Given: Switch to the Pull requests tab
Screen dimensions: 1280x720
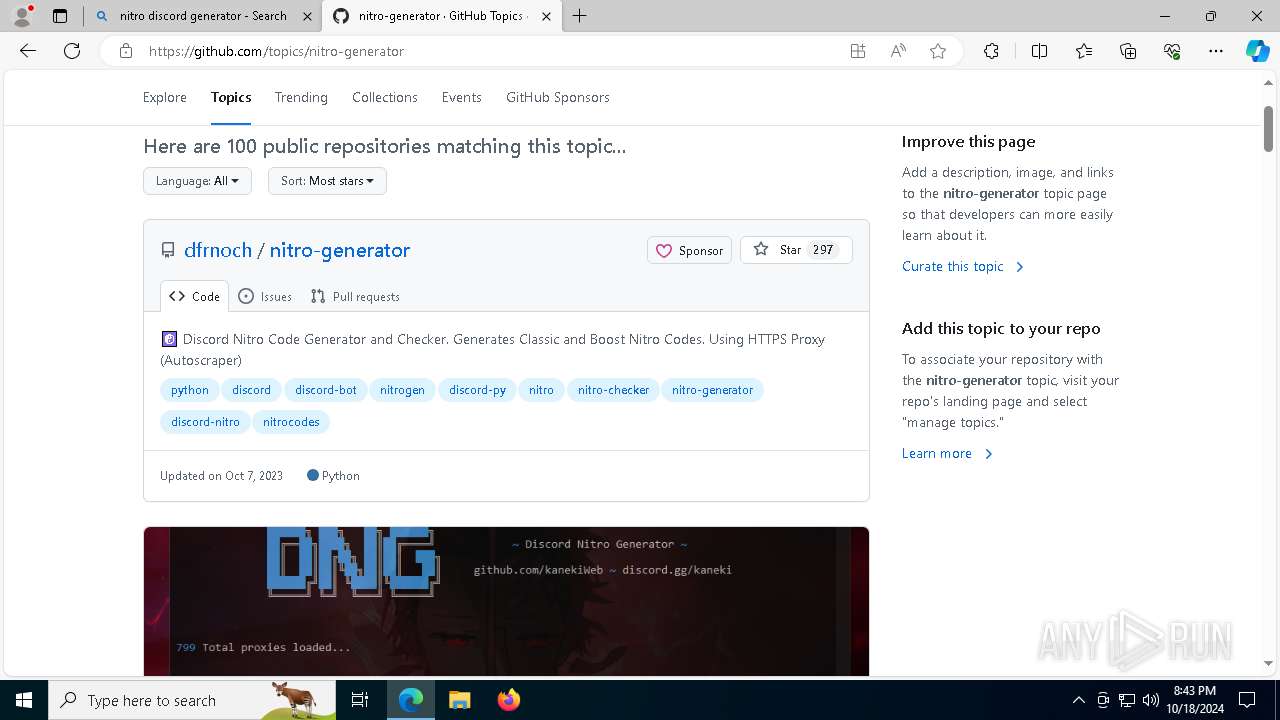Looking at the screenshot, I should (355, 296).
